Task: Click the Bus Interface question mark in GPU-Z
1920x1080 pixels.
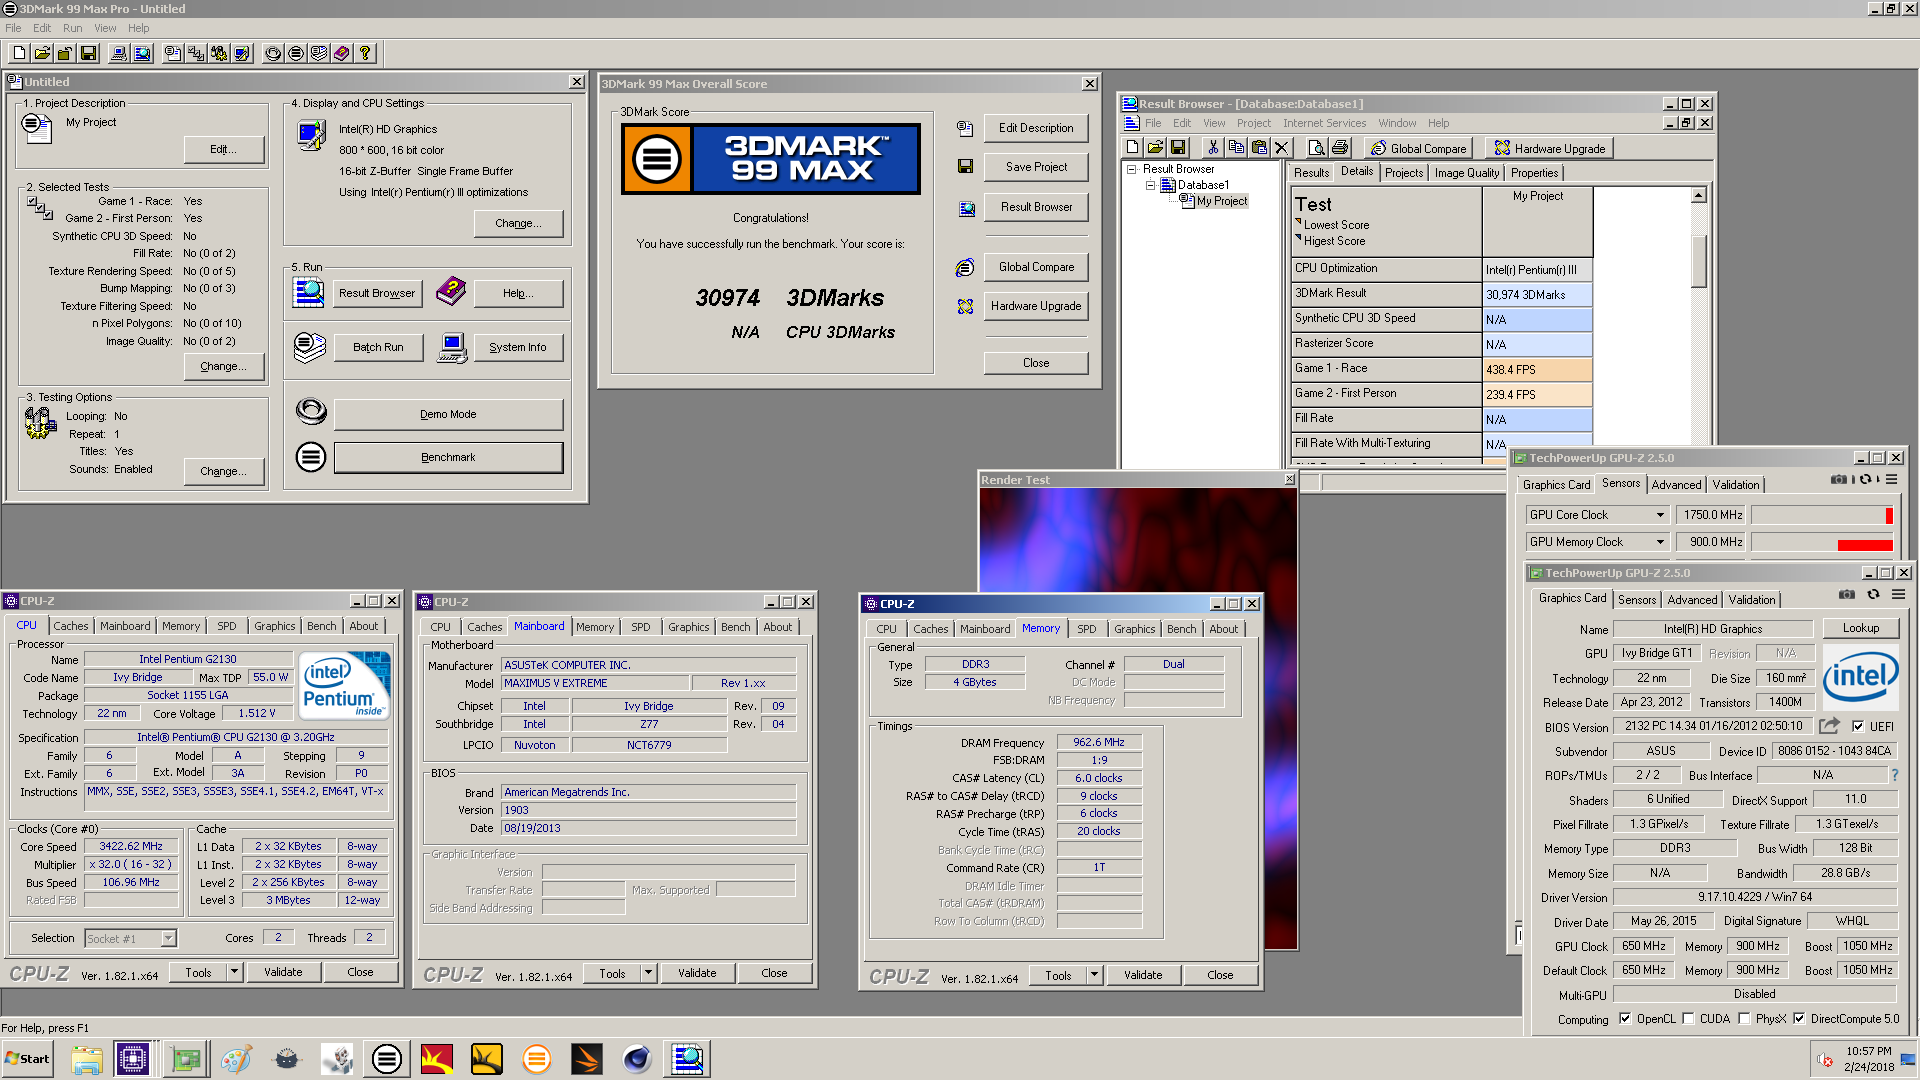Action: pyautogui.click(x=1894, y=775)
